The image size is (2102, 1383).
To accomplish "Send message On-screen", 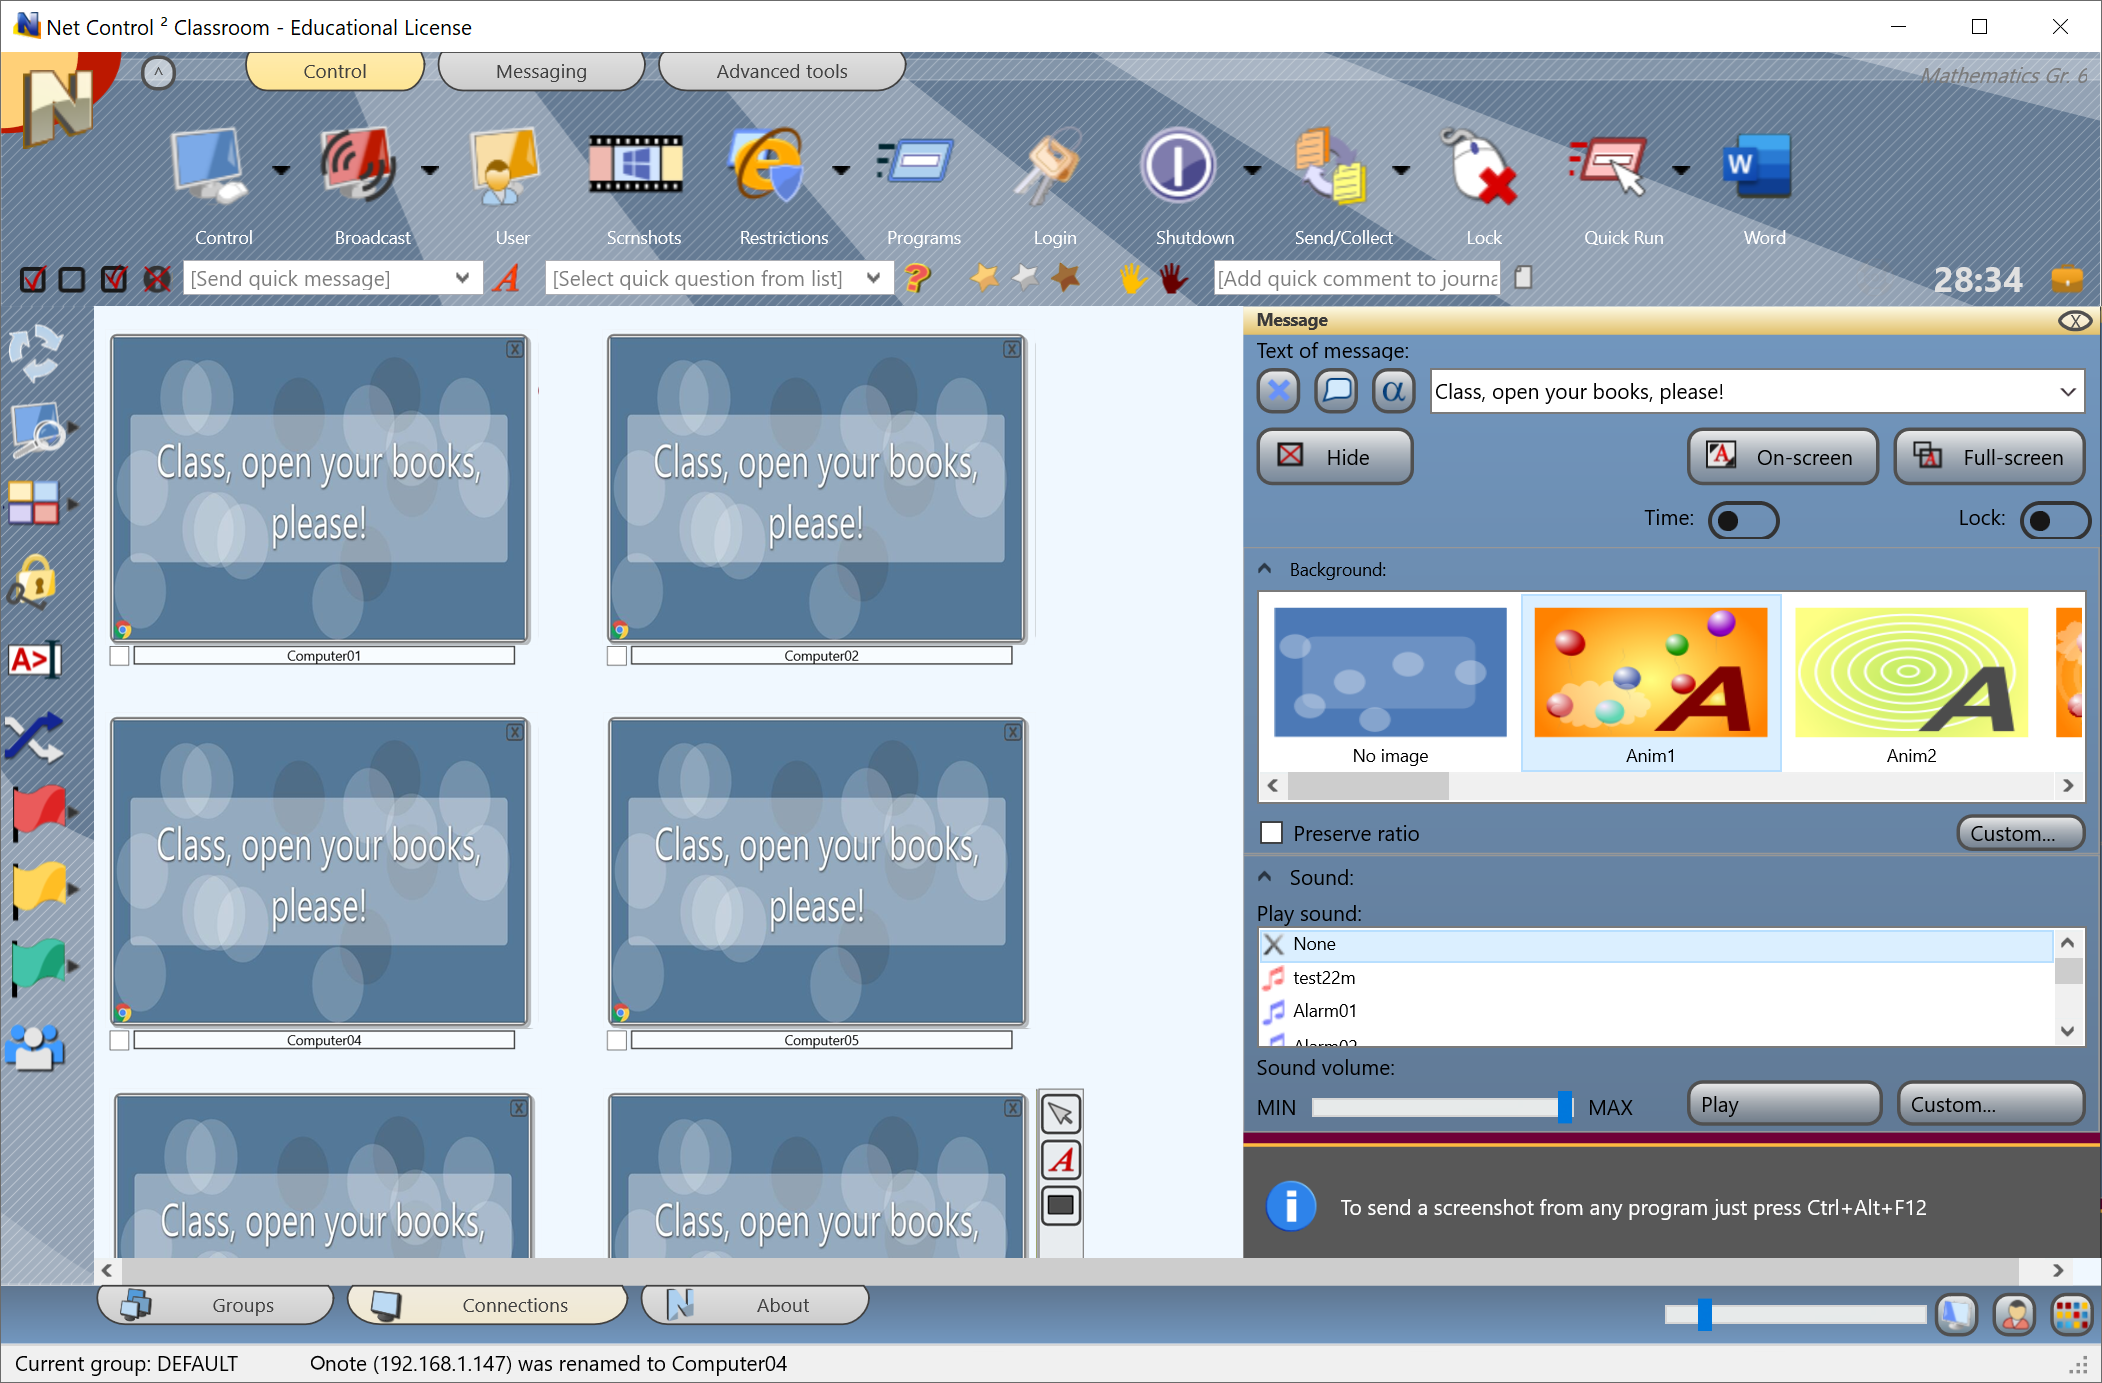I will [x=1783, y=457].
